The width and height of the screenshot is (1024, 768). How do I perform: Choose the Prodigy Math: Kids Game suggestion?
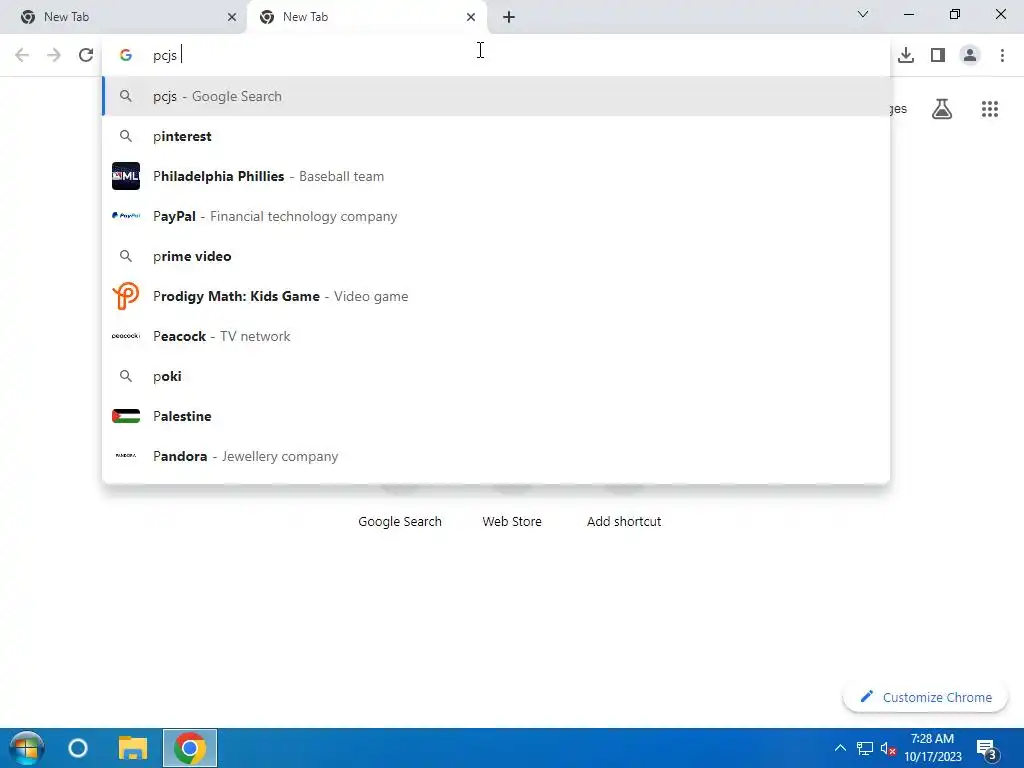point(496,296)
